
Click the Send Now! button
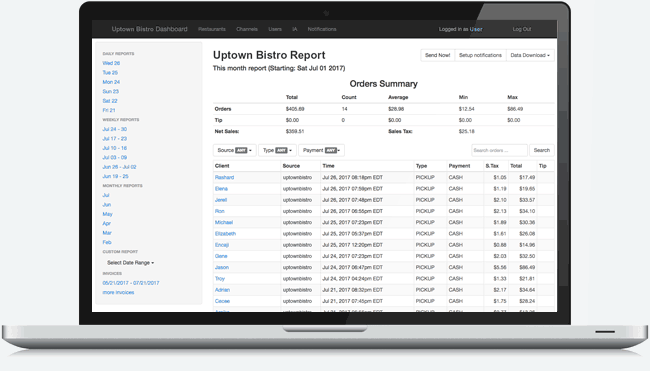click(x=437, y=55)
